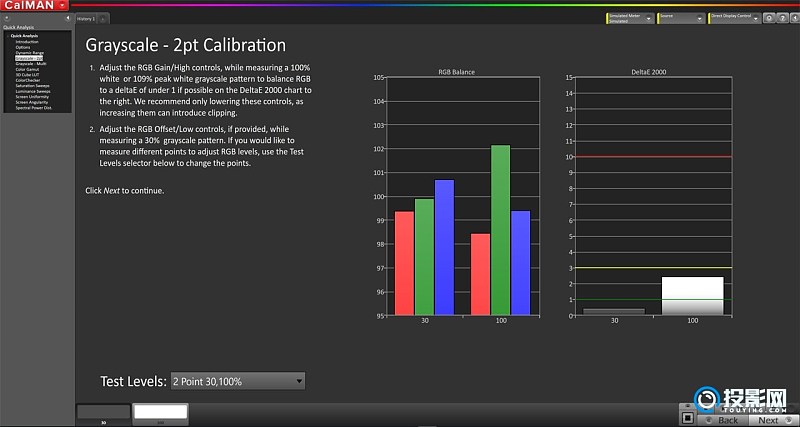Select Introduction in the workflow list
800x427 pixels.
click(x=27, y=41)
